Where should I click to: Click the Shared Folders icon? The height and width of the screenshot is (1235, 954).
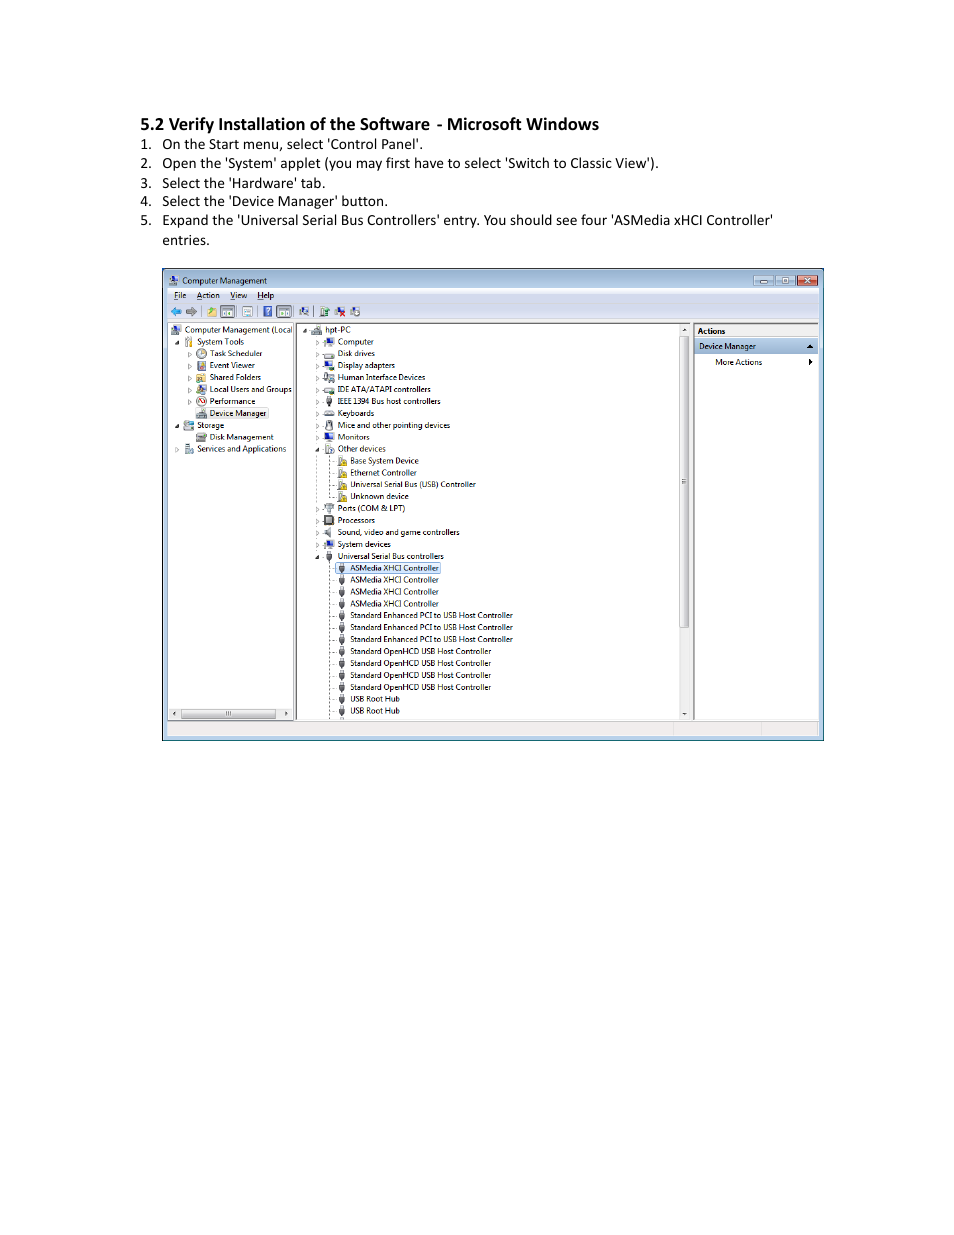tap(201, 378)
